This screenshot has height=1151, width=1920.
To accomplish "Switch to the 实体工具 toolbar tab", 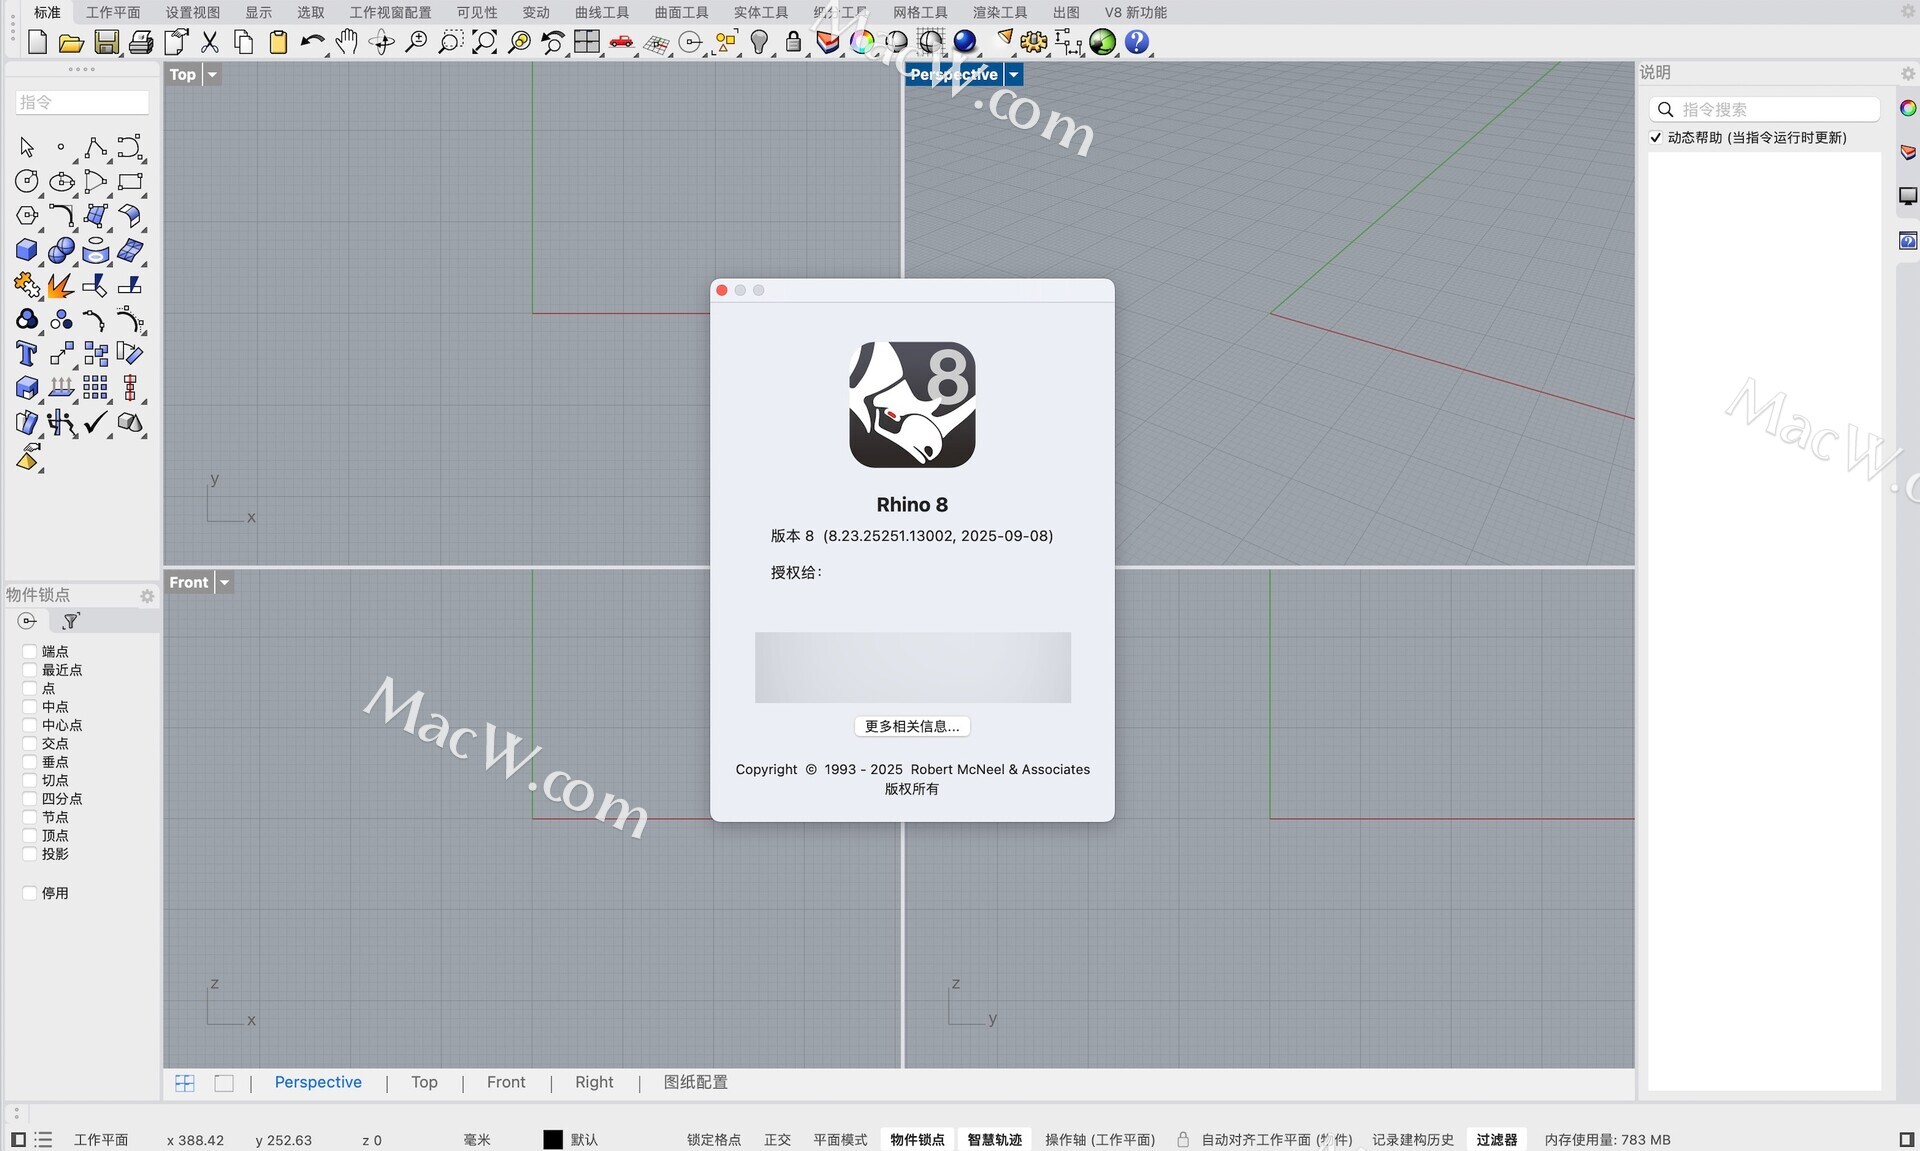I will (x=761, y=12).
